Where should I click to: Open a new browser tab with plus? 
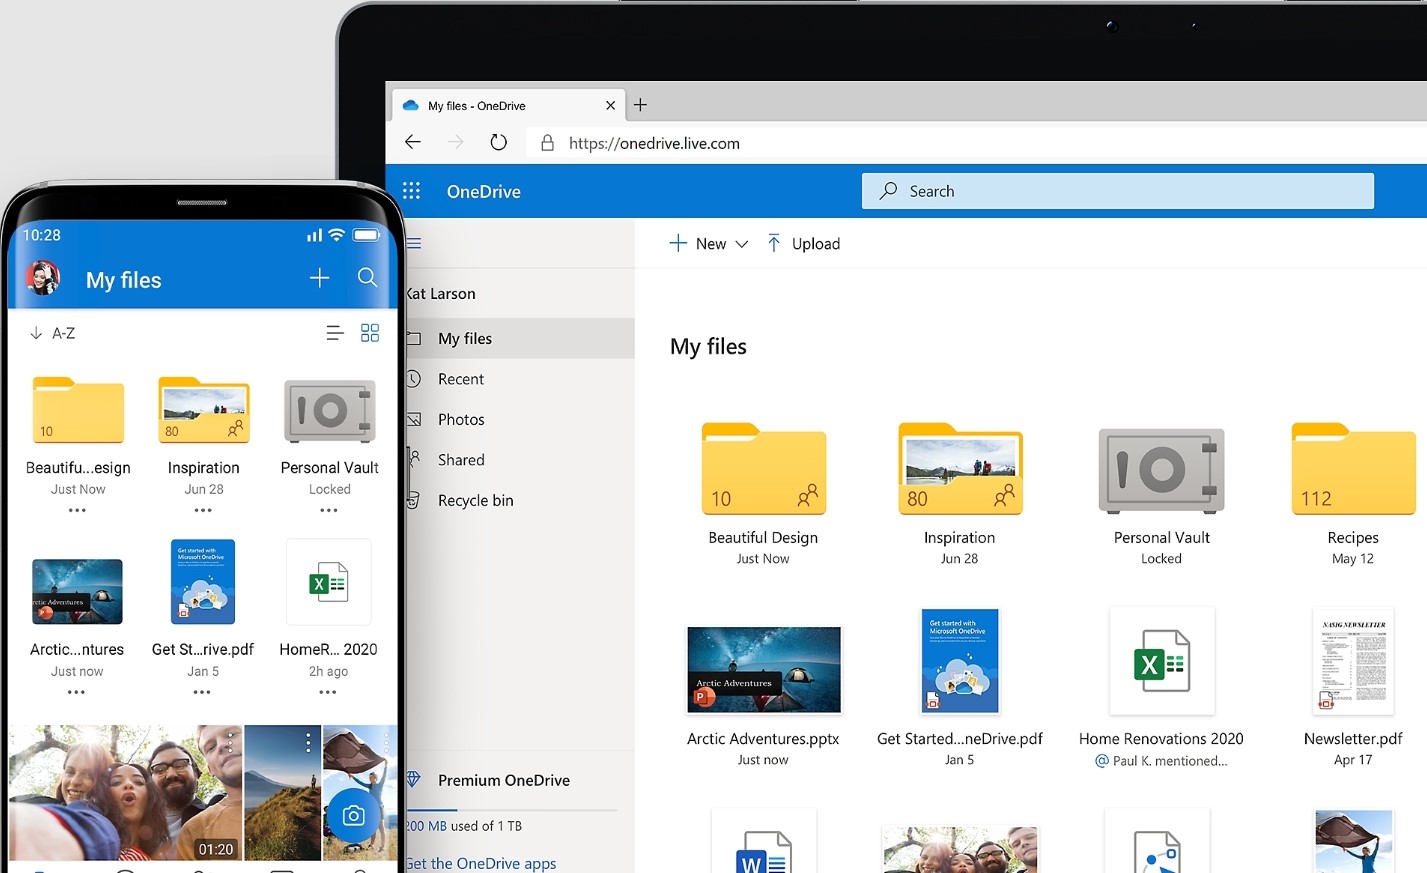coord(641,105)
